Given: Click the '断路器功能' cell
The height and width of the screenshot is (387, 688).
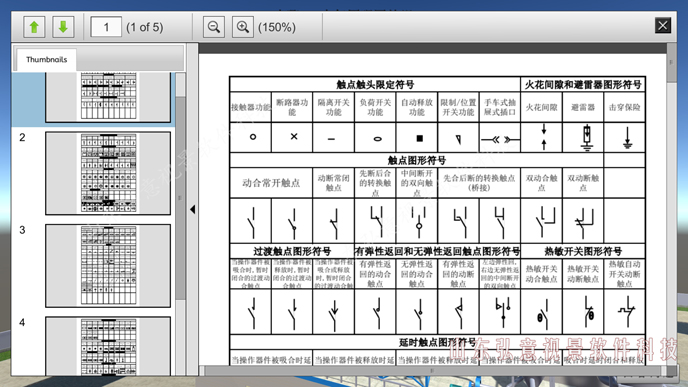Looking at the screenshot, I should click(x=292, y=107).
